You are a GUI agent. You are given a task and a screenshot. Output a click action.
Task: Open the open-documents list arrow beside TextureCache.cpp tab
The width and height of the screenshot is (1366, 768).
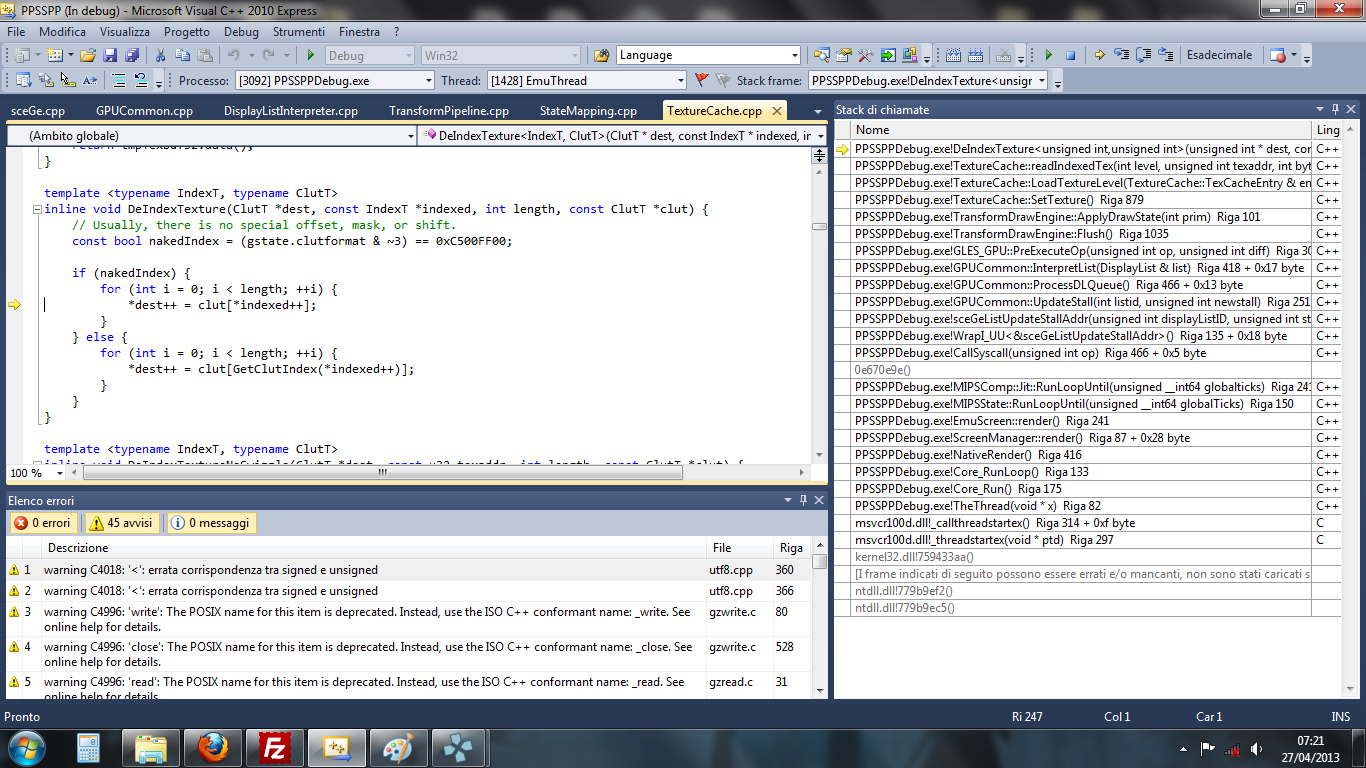pyautogui.click(x=820, y=111)
